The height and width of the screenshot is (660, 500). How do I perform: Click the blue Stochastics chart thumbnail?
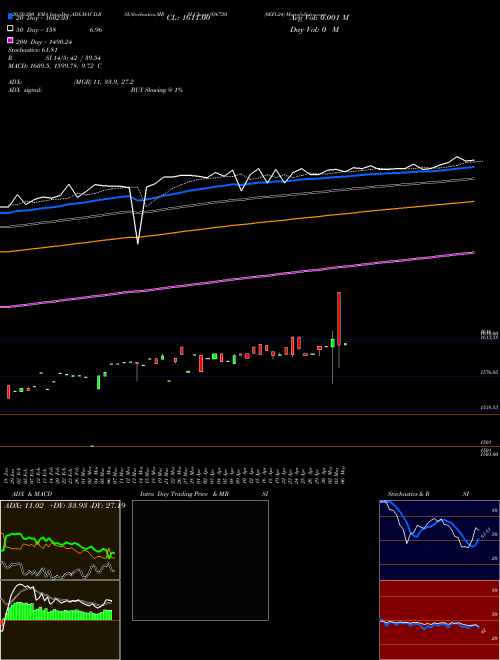[440, 540]
